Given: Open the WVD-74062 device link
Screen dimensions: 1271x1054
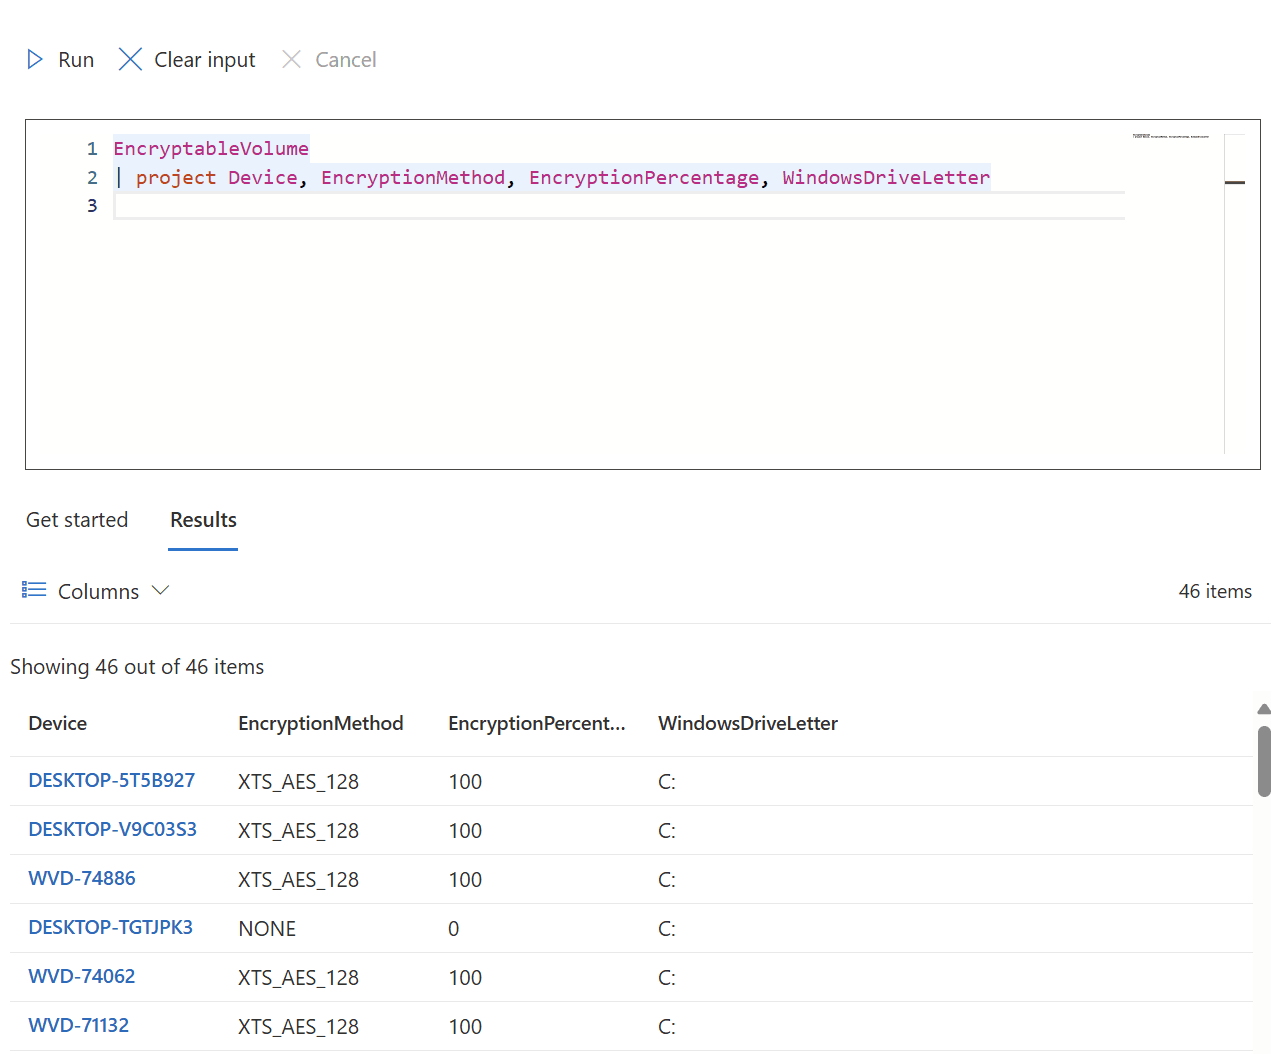Looking at the screenshot, I should [x=82, y=977].
